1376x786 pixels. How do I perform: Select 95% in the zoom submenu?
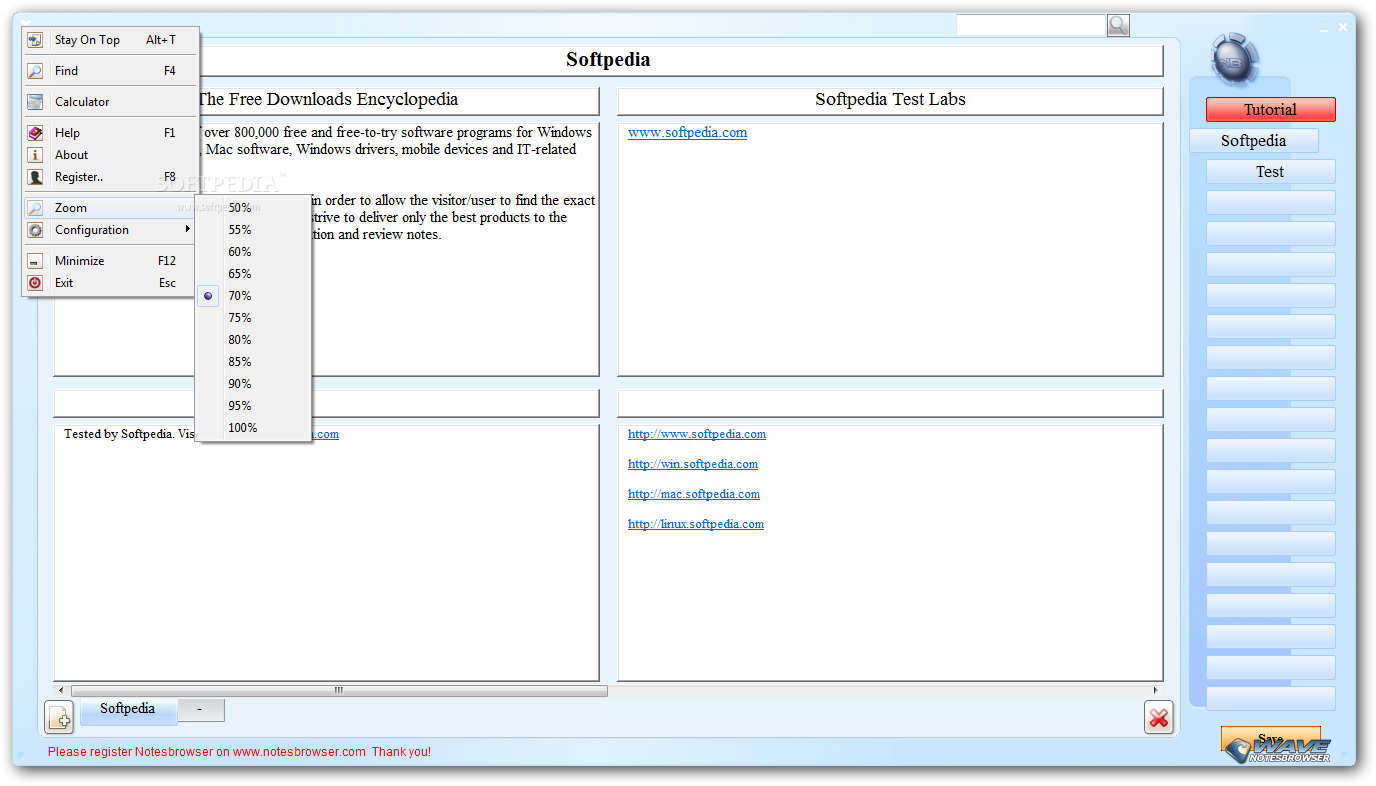pos(253,406)
